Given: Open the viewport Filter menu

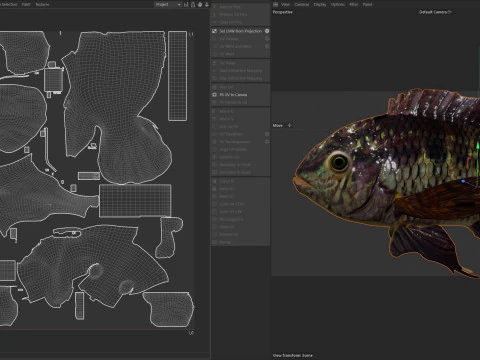Looking at the screenshot, I should coord(353,4).
